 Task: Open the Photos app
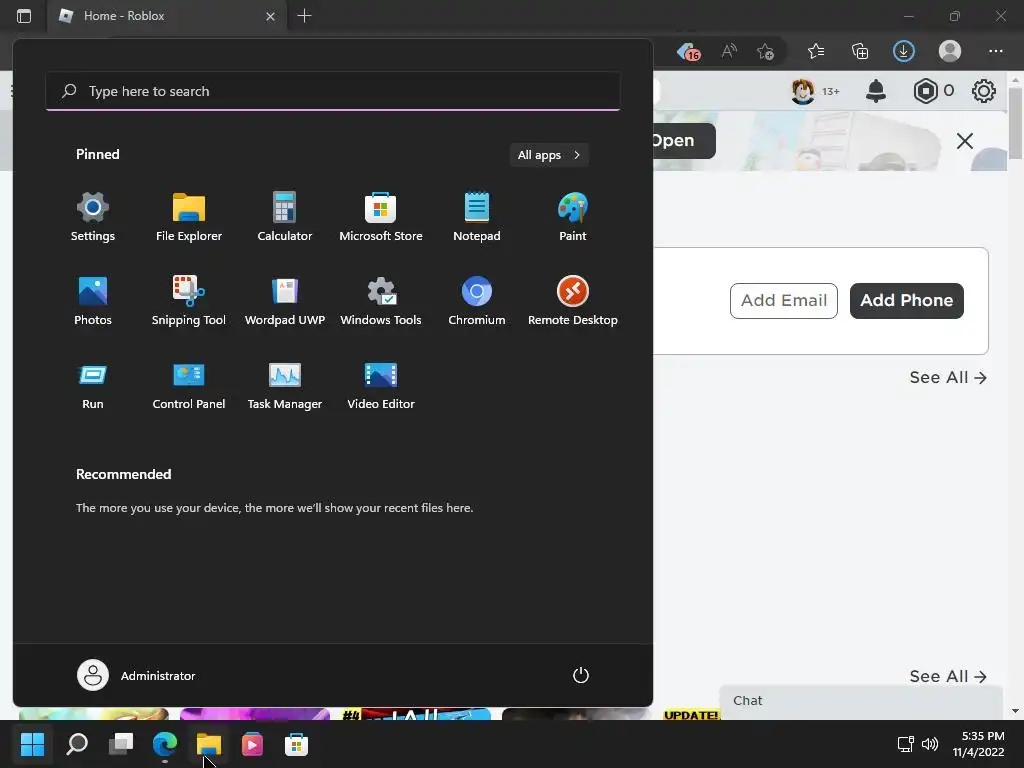[93, 301]
